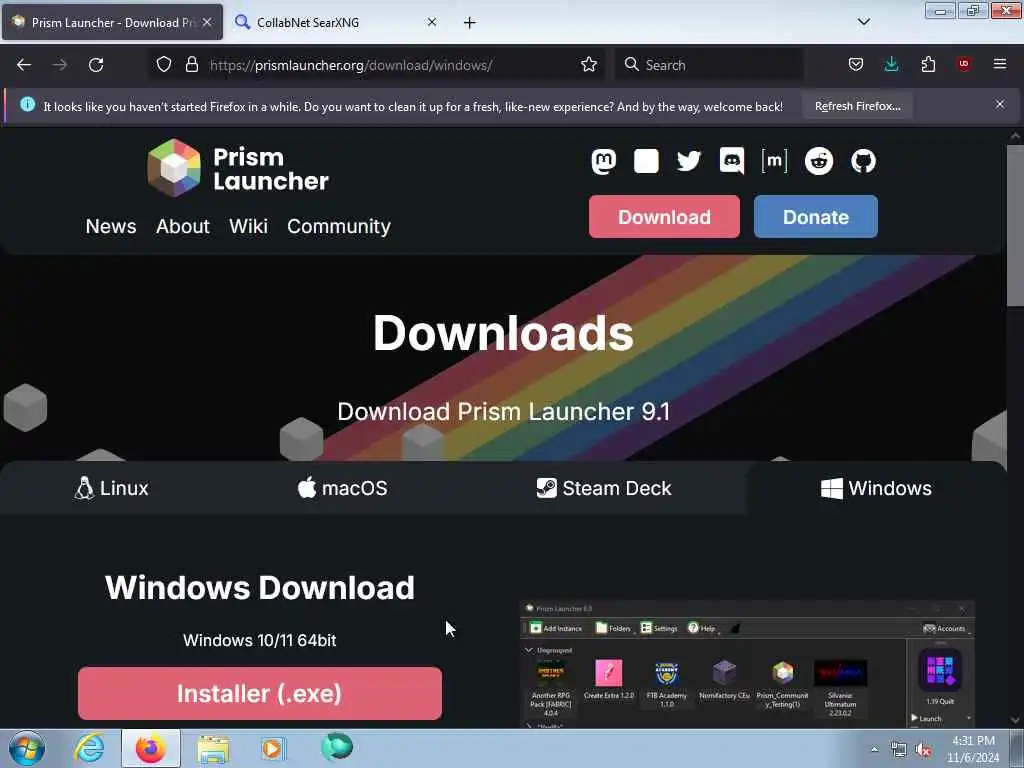Switch to the macOS download tab

tap(343, 488)
